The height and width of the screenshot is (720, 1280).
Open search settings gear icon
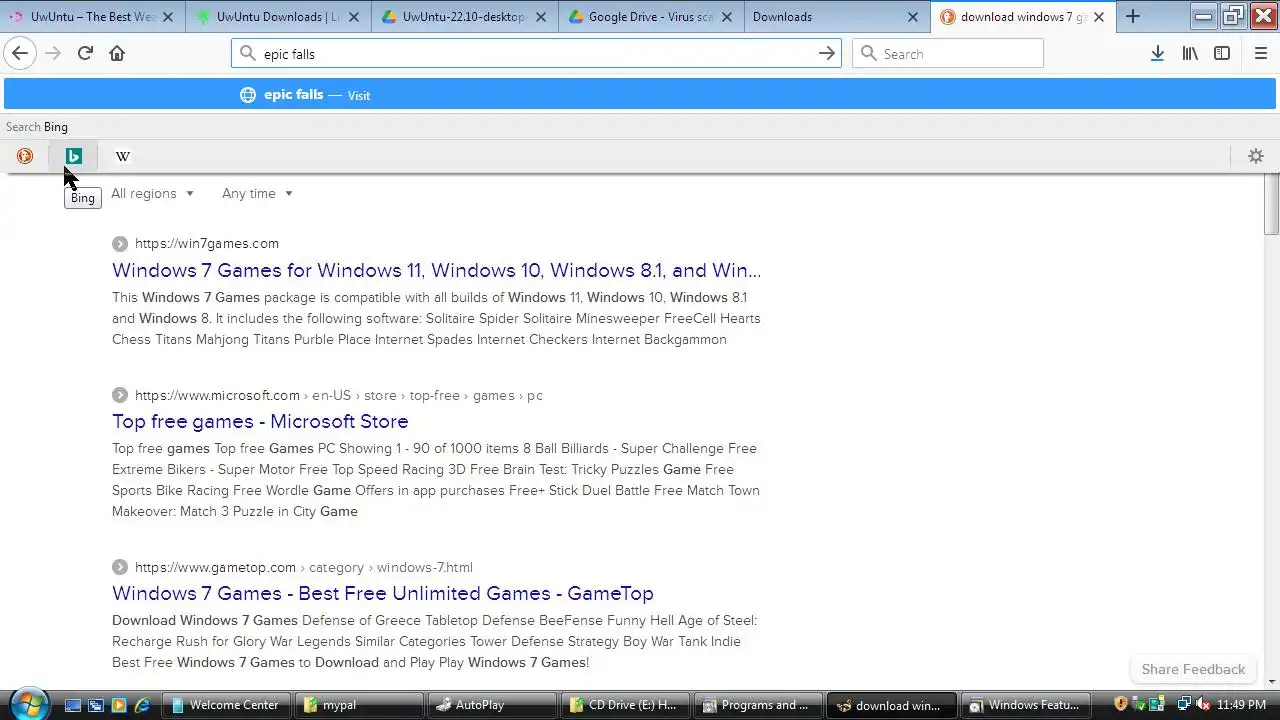pos(1256,156)
